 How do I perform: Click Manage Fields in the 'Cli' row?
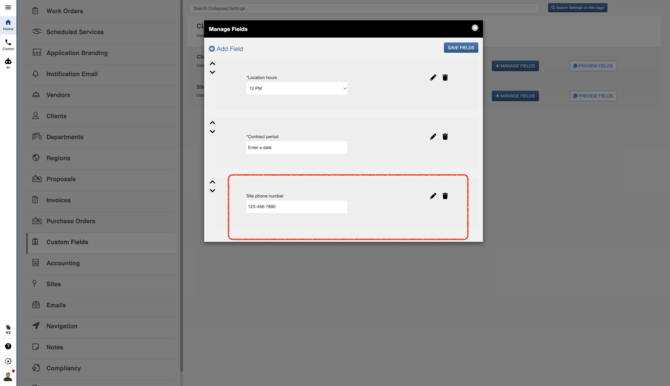tap(515, 66)
